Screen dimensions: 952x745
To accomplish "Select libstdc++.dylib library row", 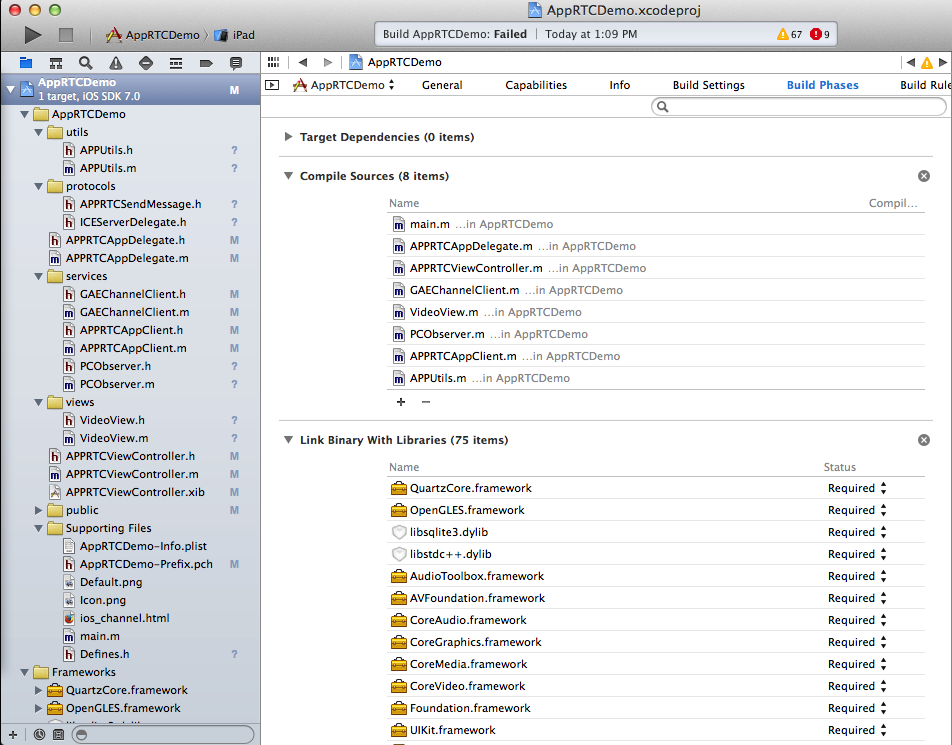I will click(x=656, y=554).
